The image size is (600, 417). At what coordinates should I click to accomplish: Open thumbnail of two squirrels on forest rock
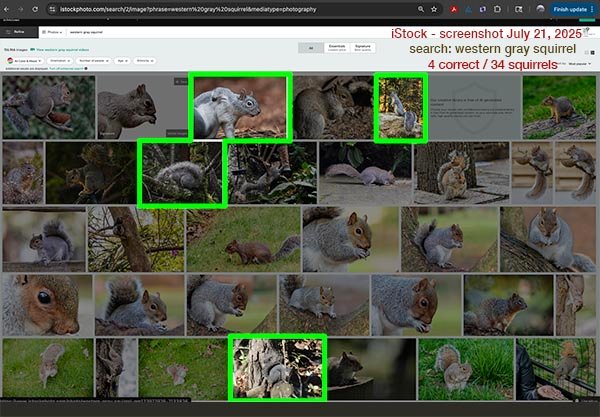(x=401, y=108)
